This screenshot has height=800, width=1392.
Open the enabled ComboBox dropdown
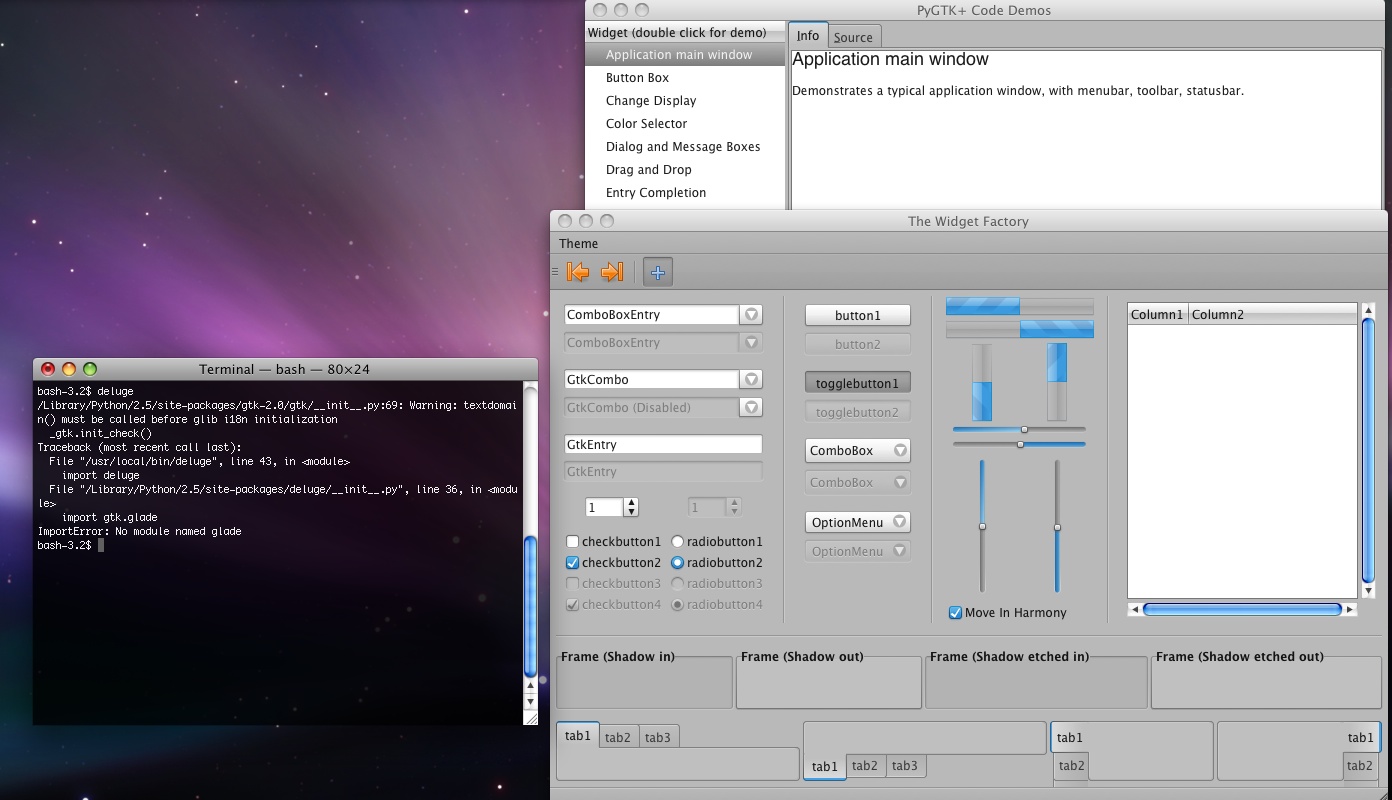click(857, 450)
